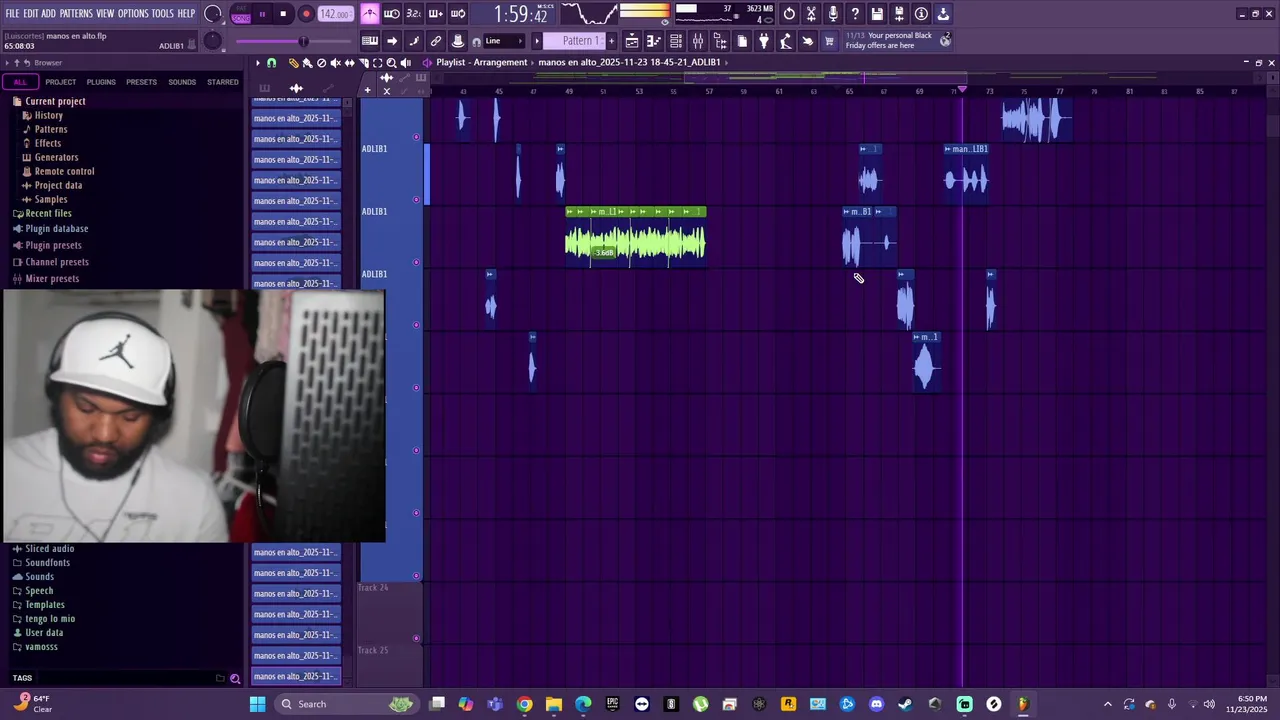Screen dimensions: 1280x720
Task: Toggle wait for input before recording
Action: [392, 14]
